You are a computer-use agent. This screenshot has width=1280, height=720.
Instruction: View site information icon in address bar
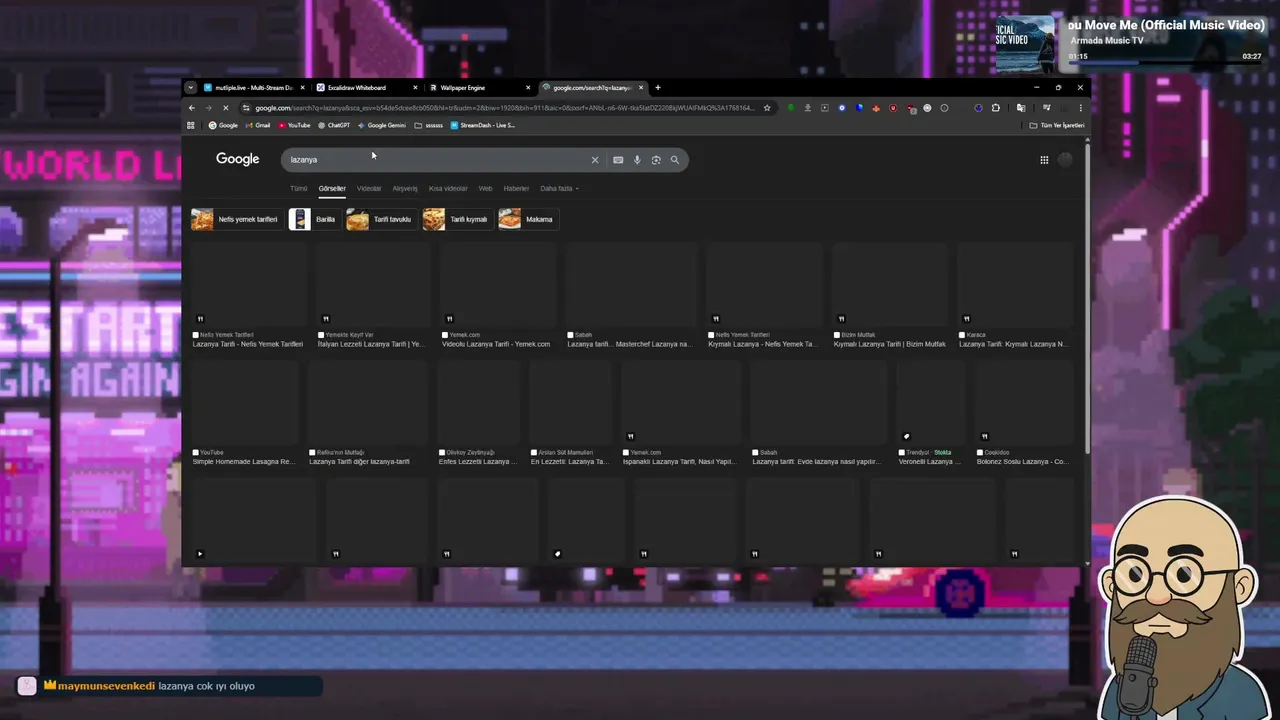(246, 108)
